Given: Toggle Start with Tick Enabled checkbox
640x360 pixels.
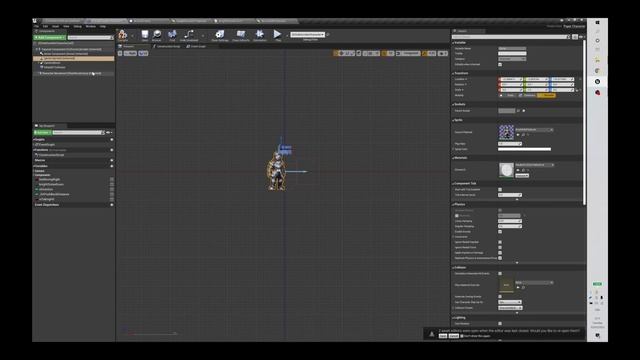Looking at the screenshot, I should tap(500, 190).
